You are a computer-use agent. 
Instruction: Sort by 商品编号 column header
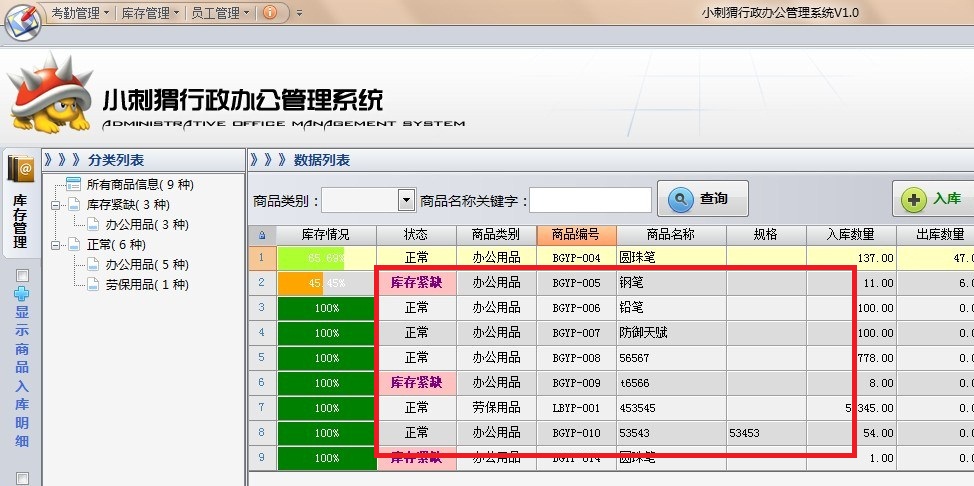pos(575,234)
